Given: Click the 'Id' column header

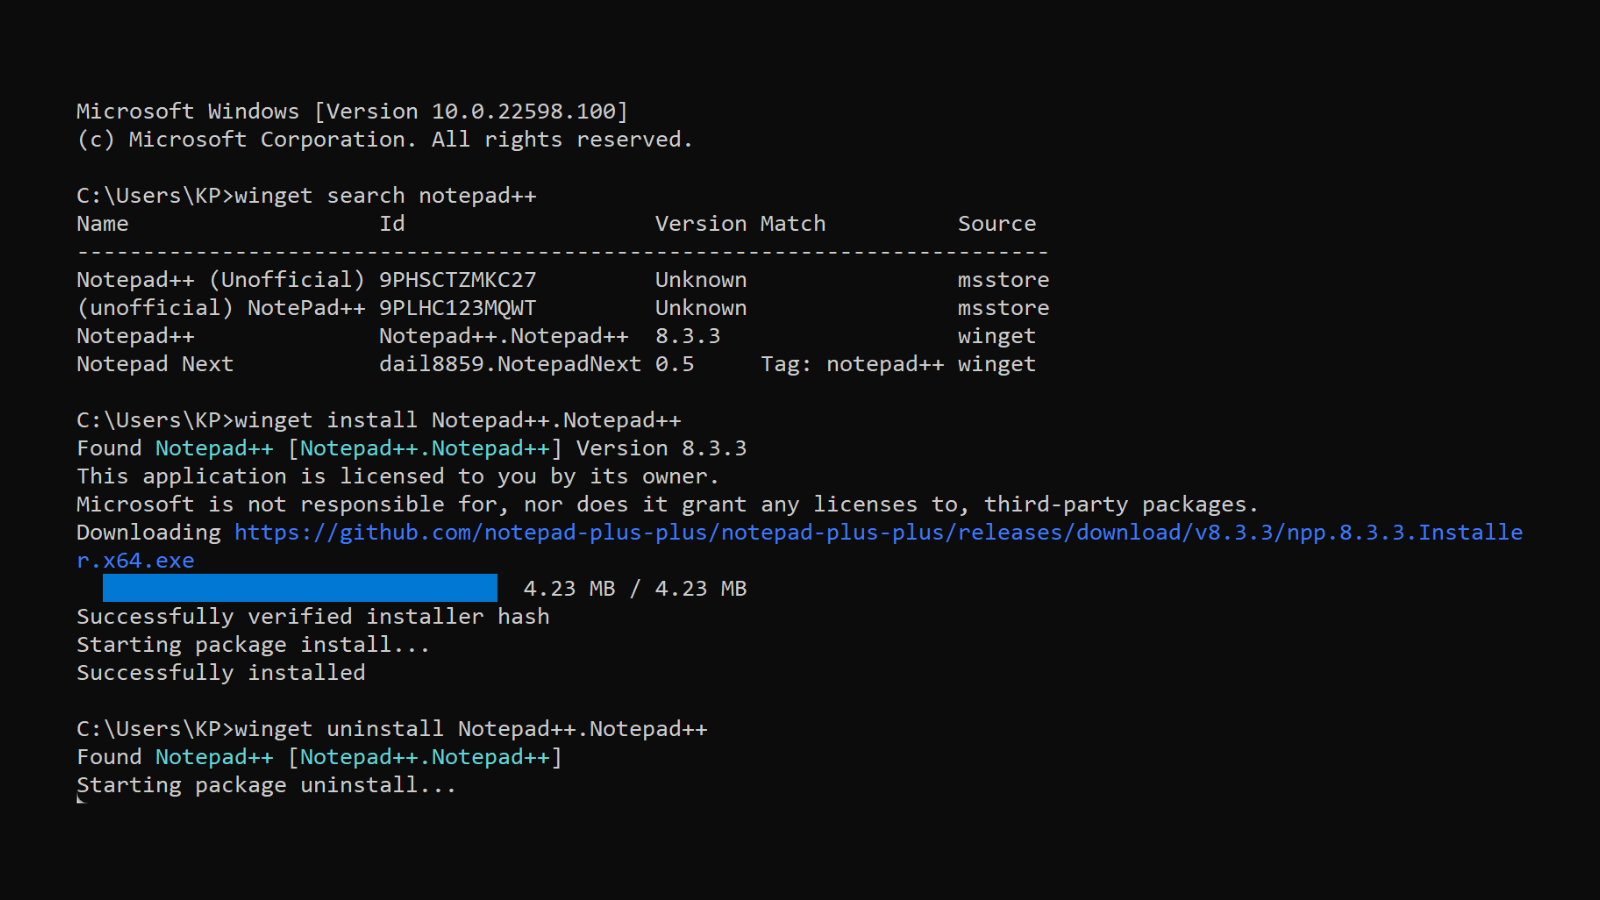Looking at the screenshot, I should pos(392,224).
